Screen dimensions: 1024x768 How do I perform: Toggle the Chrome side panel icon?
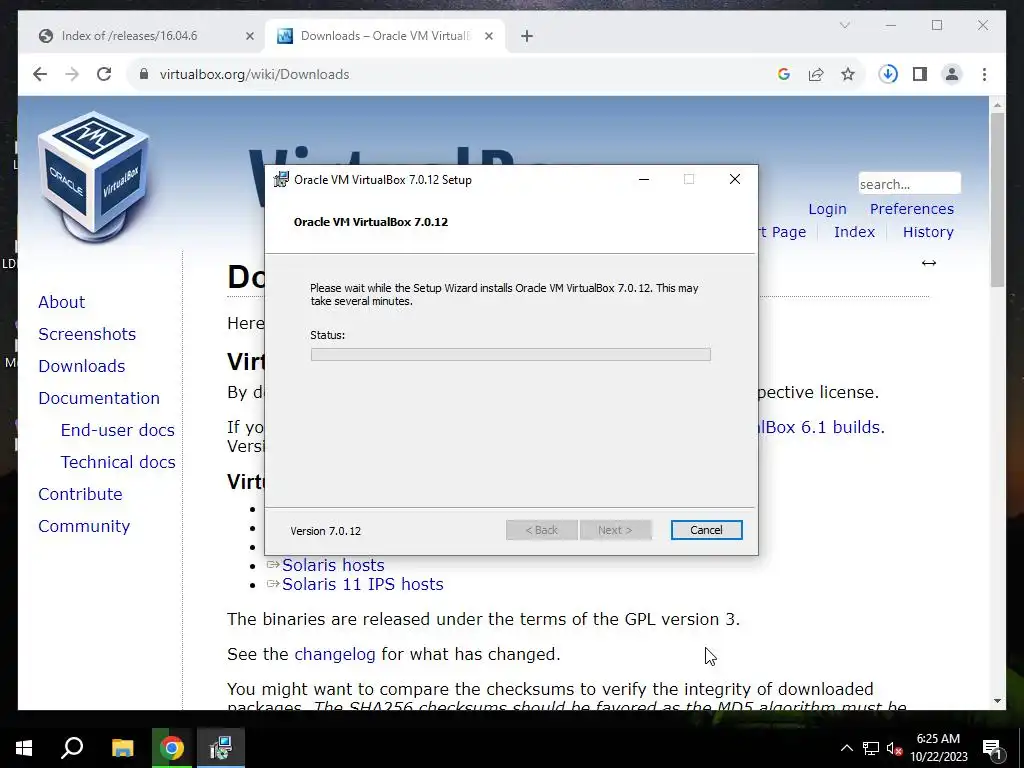(x=920, y=74)
